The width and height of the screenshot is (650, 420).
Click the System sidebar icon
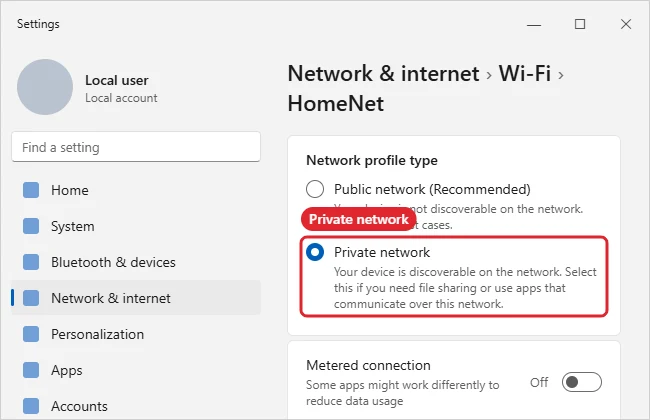pyautogui.click(x=31, y=226)
